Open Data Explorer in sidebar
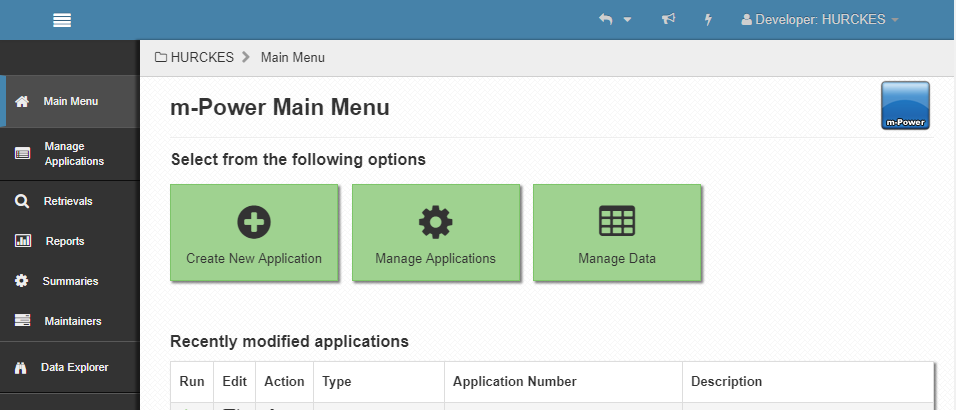Screen dimensions: 956x410 point(70,367)
